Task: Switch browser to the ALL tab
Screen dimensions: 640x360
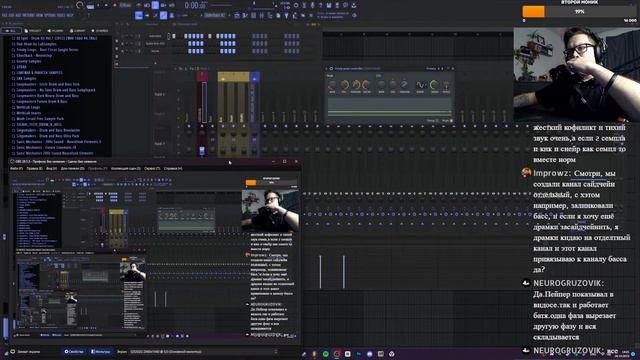Action: pos(11,31)
